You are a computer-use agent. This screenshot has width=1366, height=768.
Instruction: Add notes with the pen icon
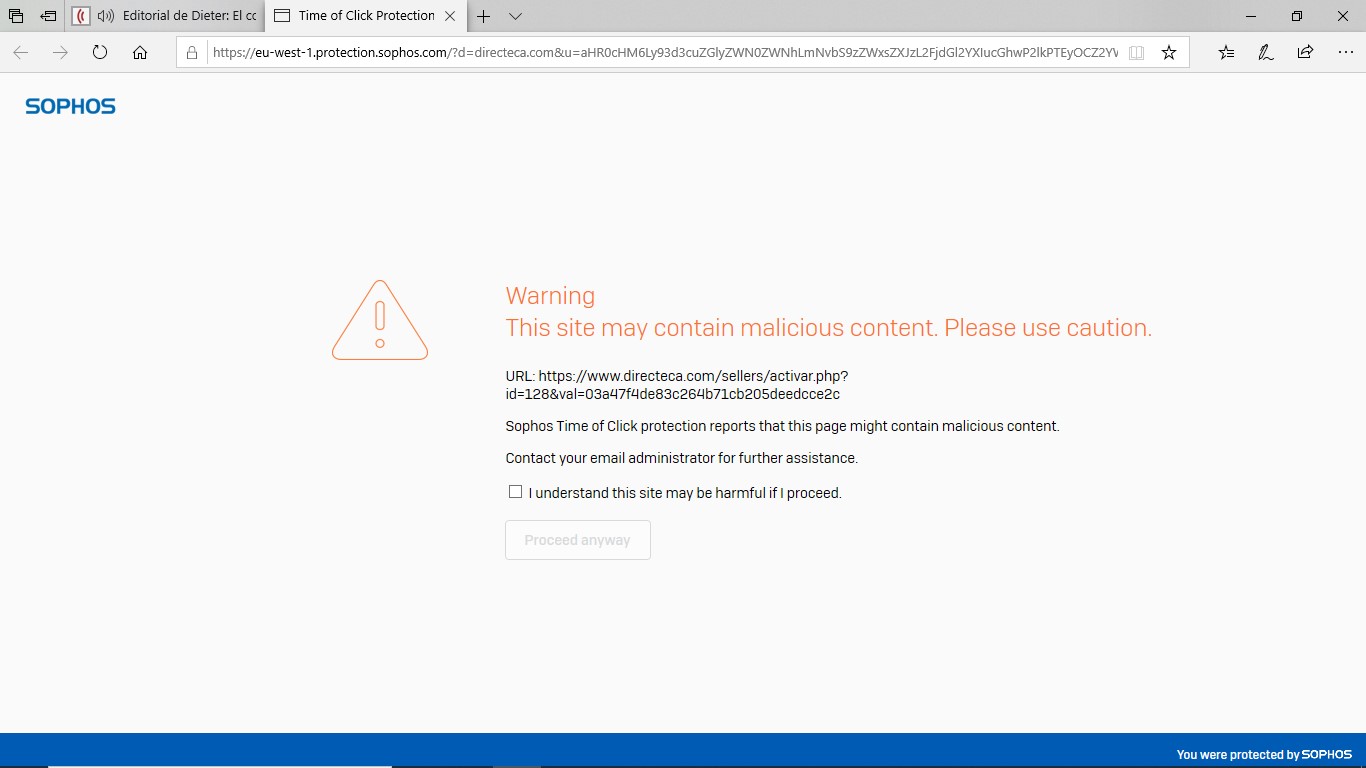[1265, 52]
